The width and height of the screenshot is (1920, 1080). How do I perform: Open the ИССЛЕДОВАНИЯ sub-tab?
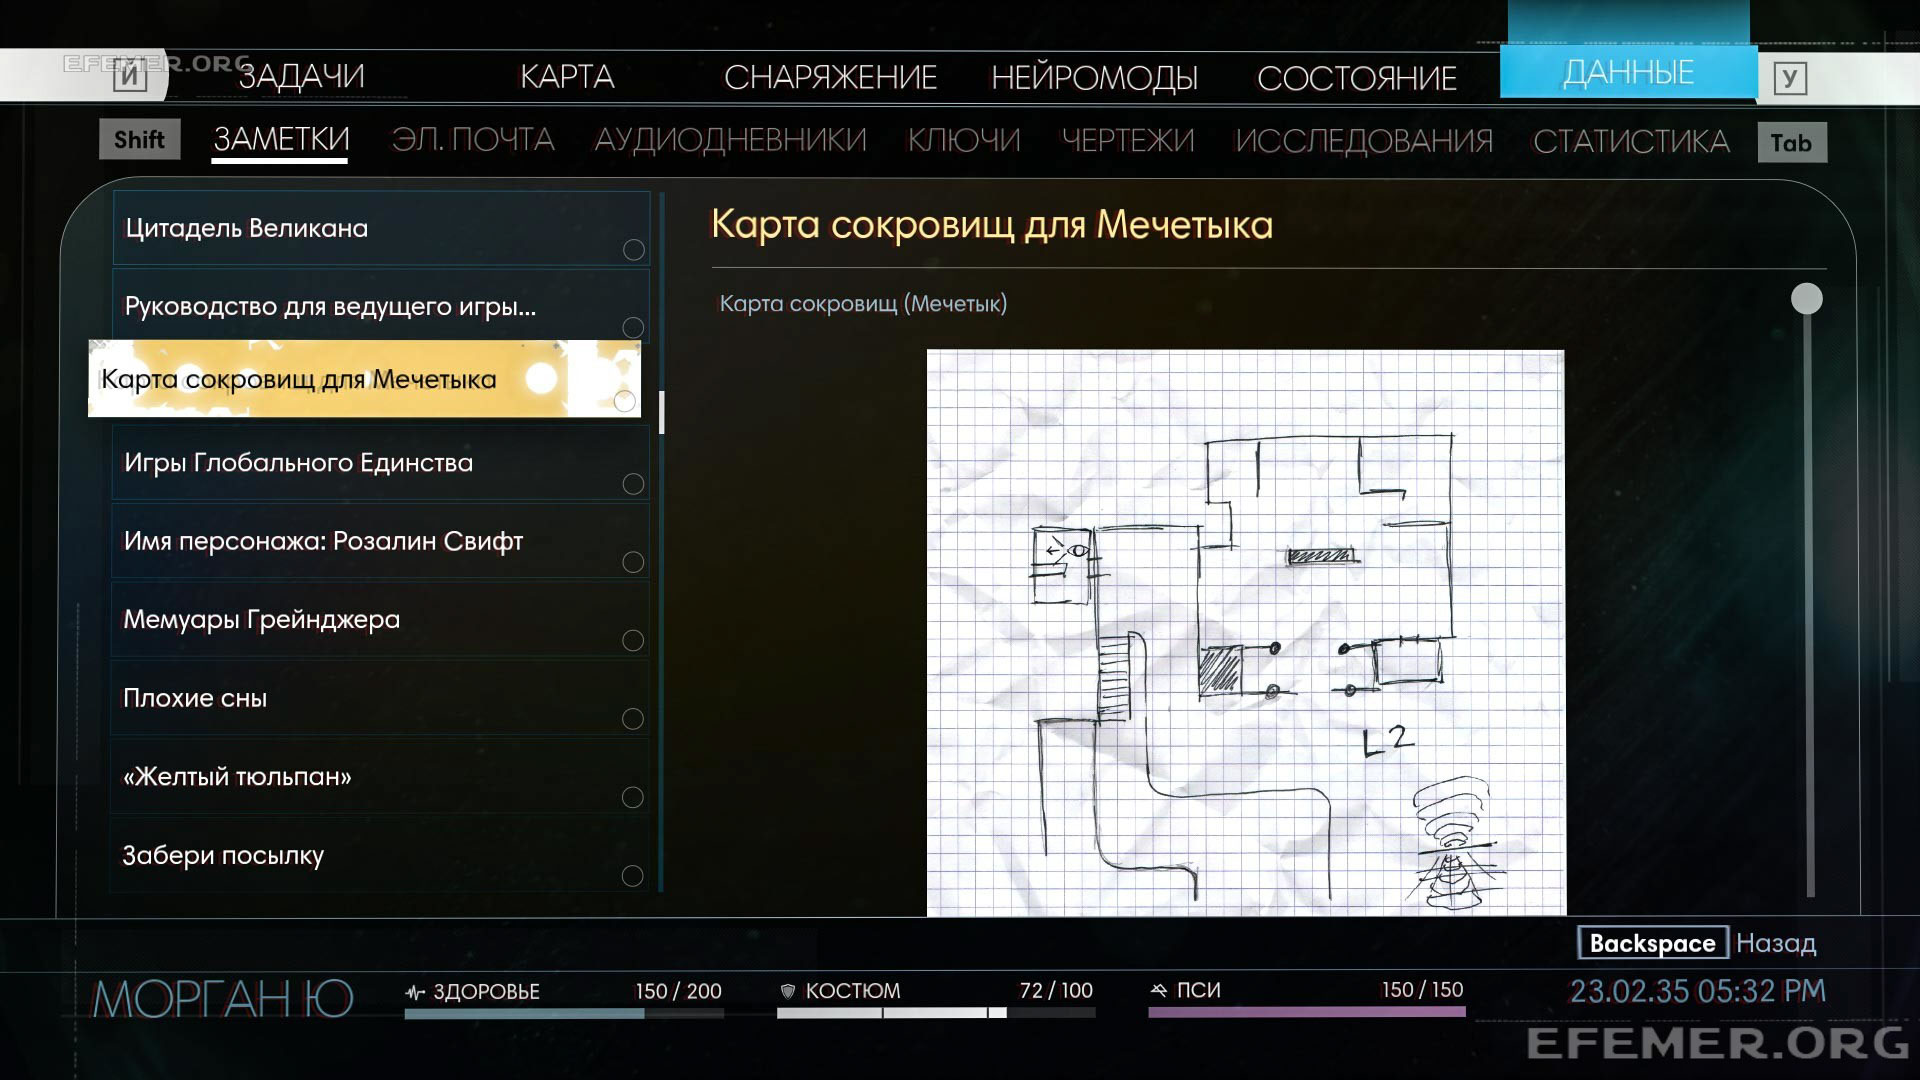1364,140
